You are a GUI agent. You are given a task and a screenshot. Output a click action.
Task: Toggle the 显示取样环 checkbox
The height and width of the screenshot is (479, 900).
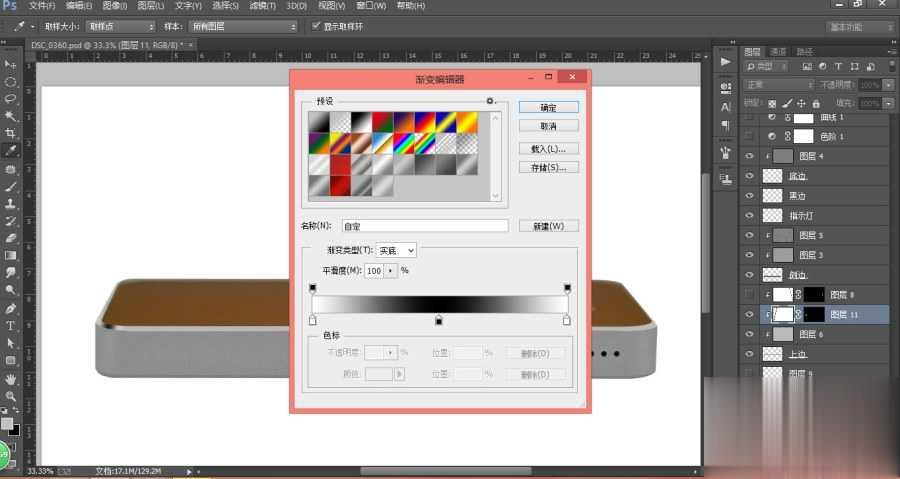317,26
